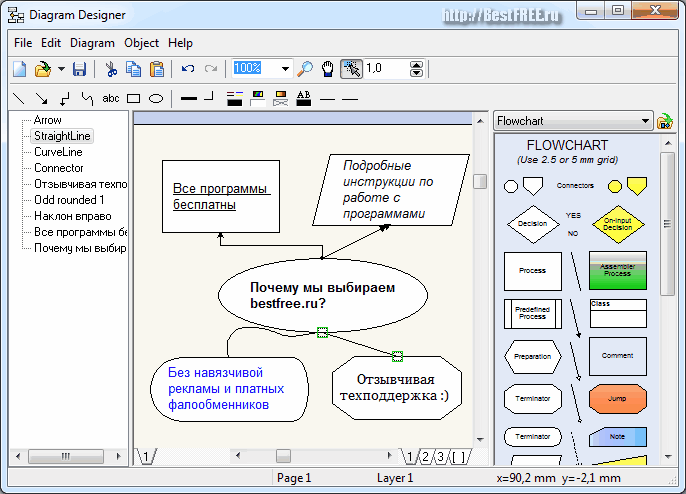686x494 pixels.
Task: Pick the Process rectangle template
Action: [532, 271]
